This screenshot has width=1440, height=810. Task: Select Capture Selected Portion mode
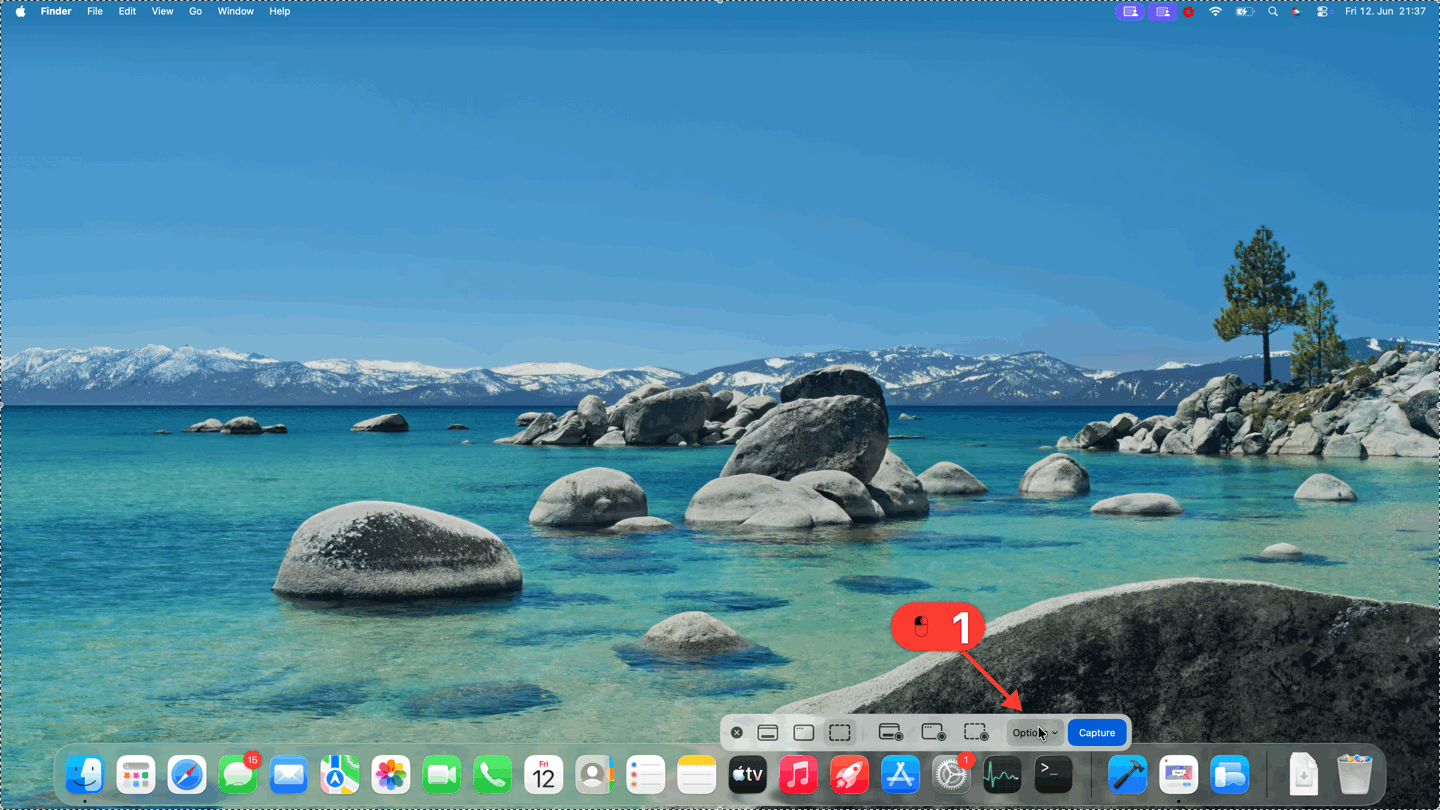pos(840,733)
